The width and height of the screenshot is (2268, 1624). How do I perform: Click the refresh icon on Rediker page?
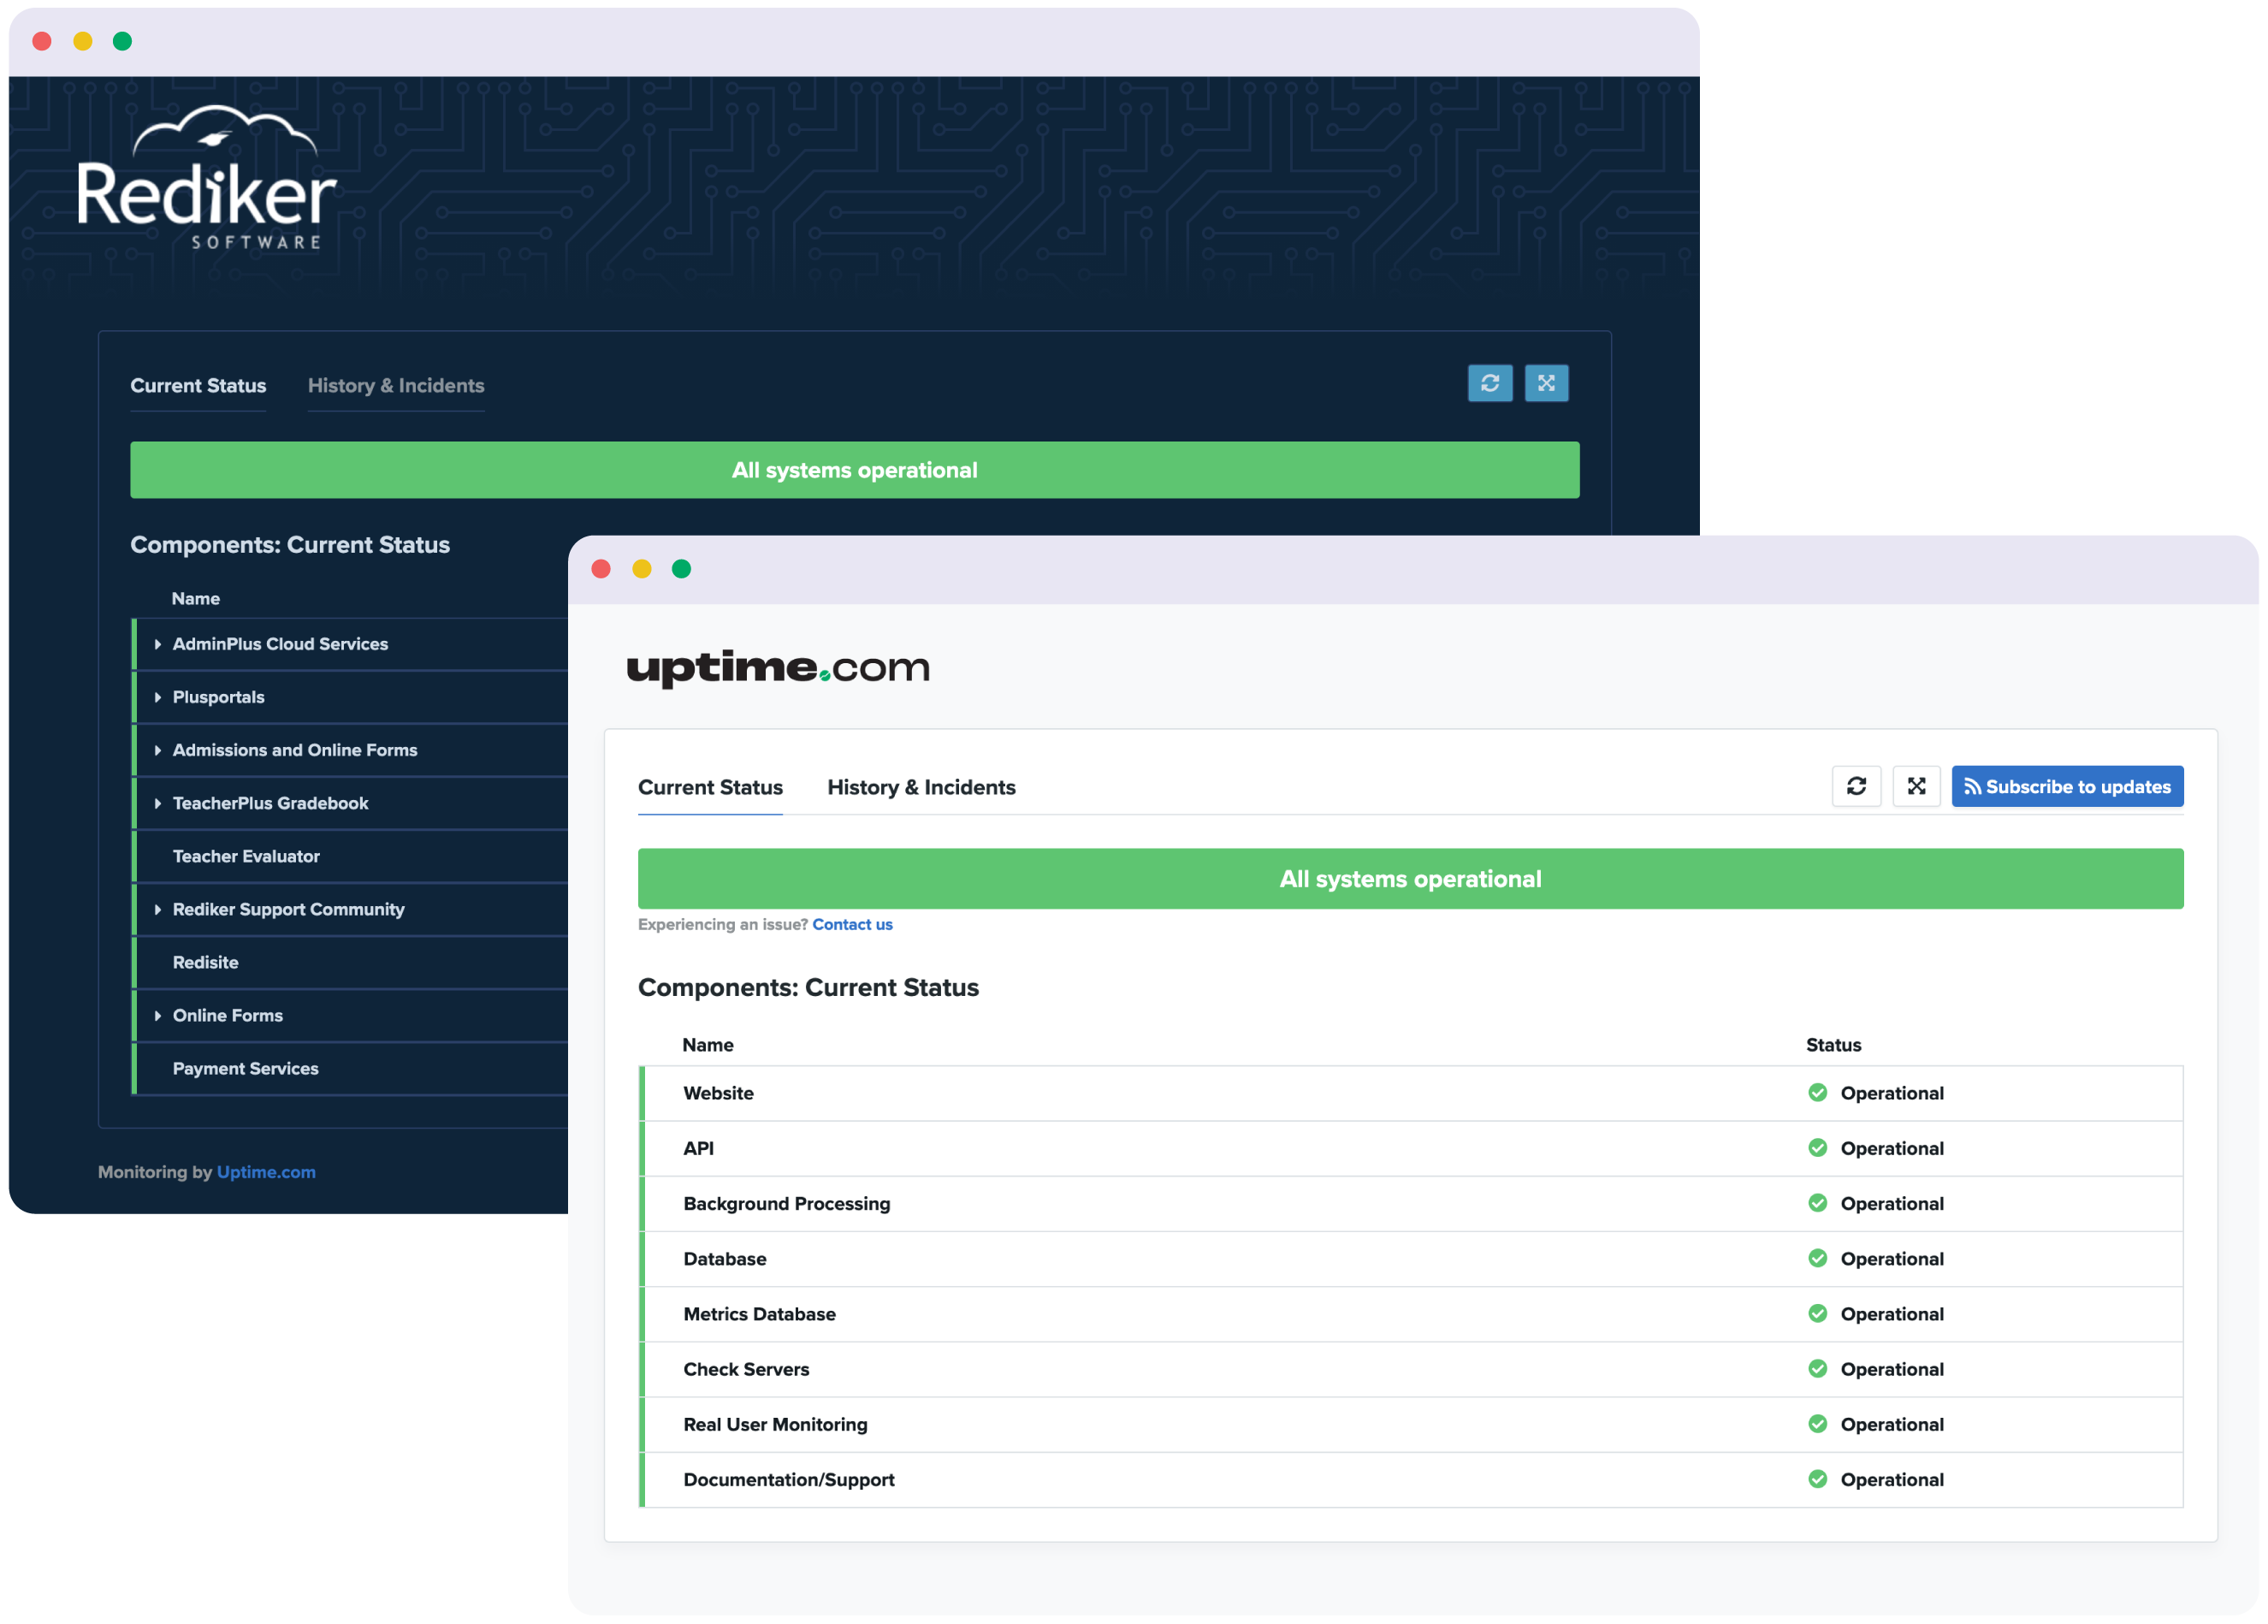[x=1489, y=383]
